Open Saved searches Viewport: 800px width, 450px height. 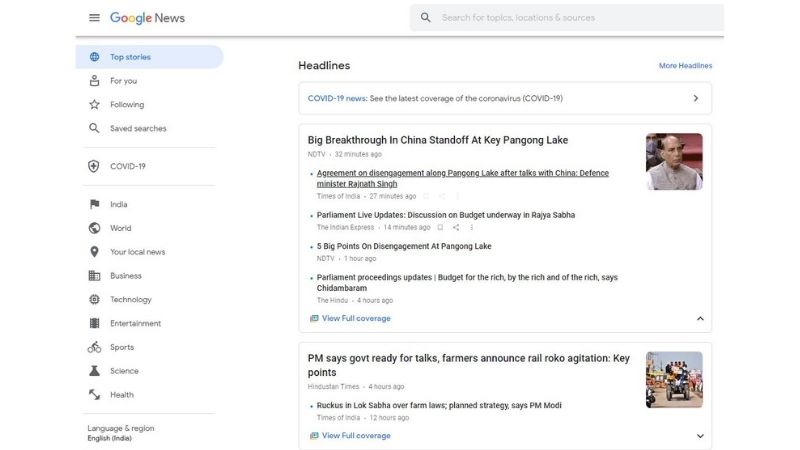[x=138, y=129]
